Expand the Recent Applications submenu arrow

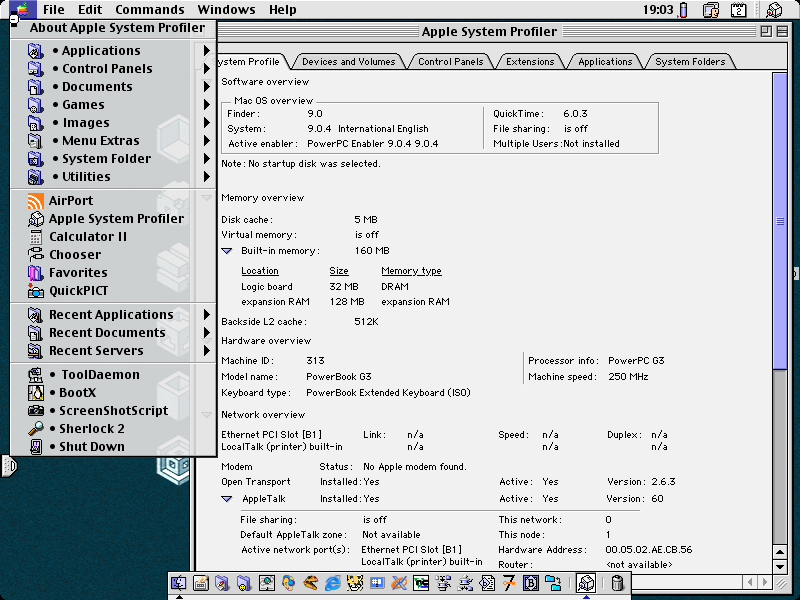tap(207, 315)
